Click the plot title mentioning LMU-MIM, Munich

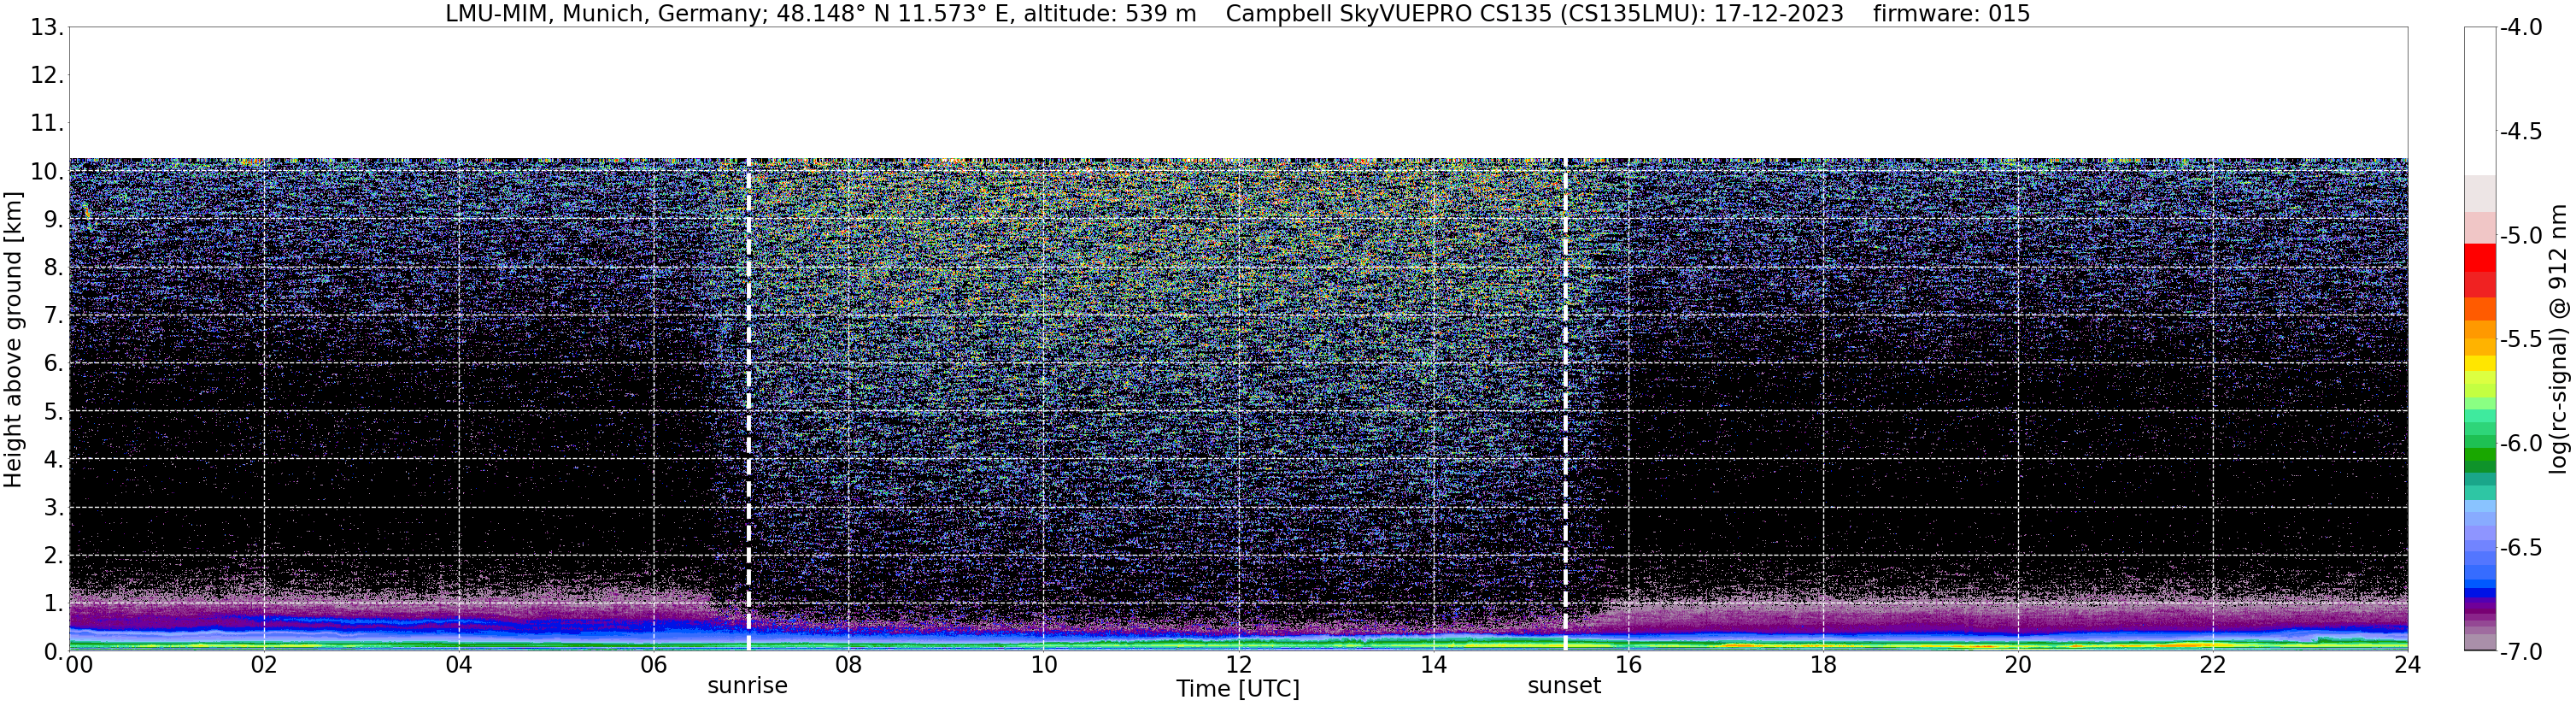click(x=1237, y=13)
